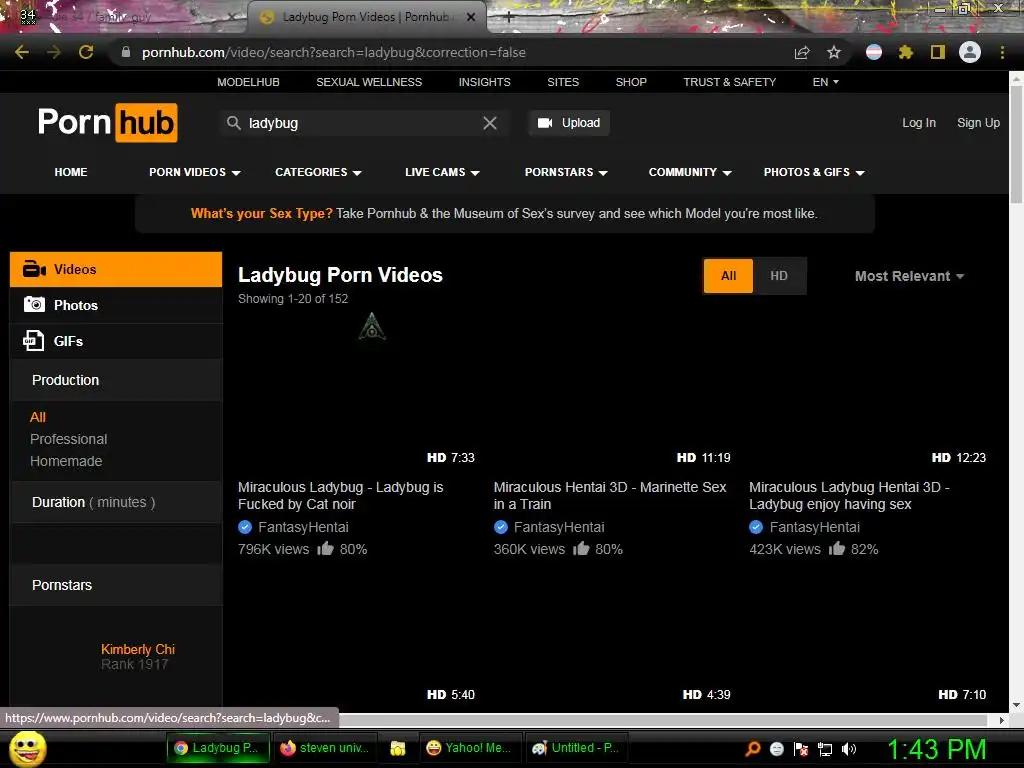Switch to HD only filter

pyautogui.click(x=778, y=276)
